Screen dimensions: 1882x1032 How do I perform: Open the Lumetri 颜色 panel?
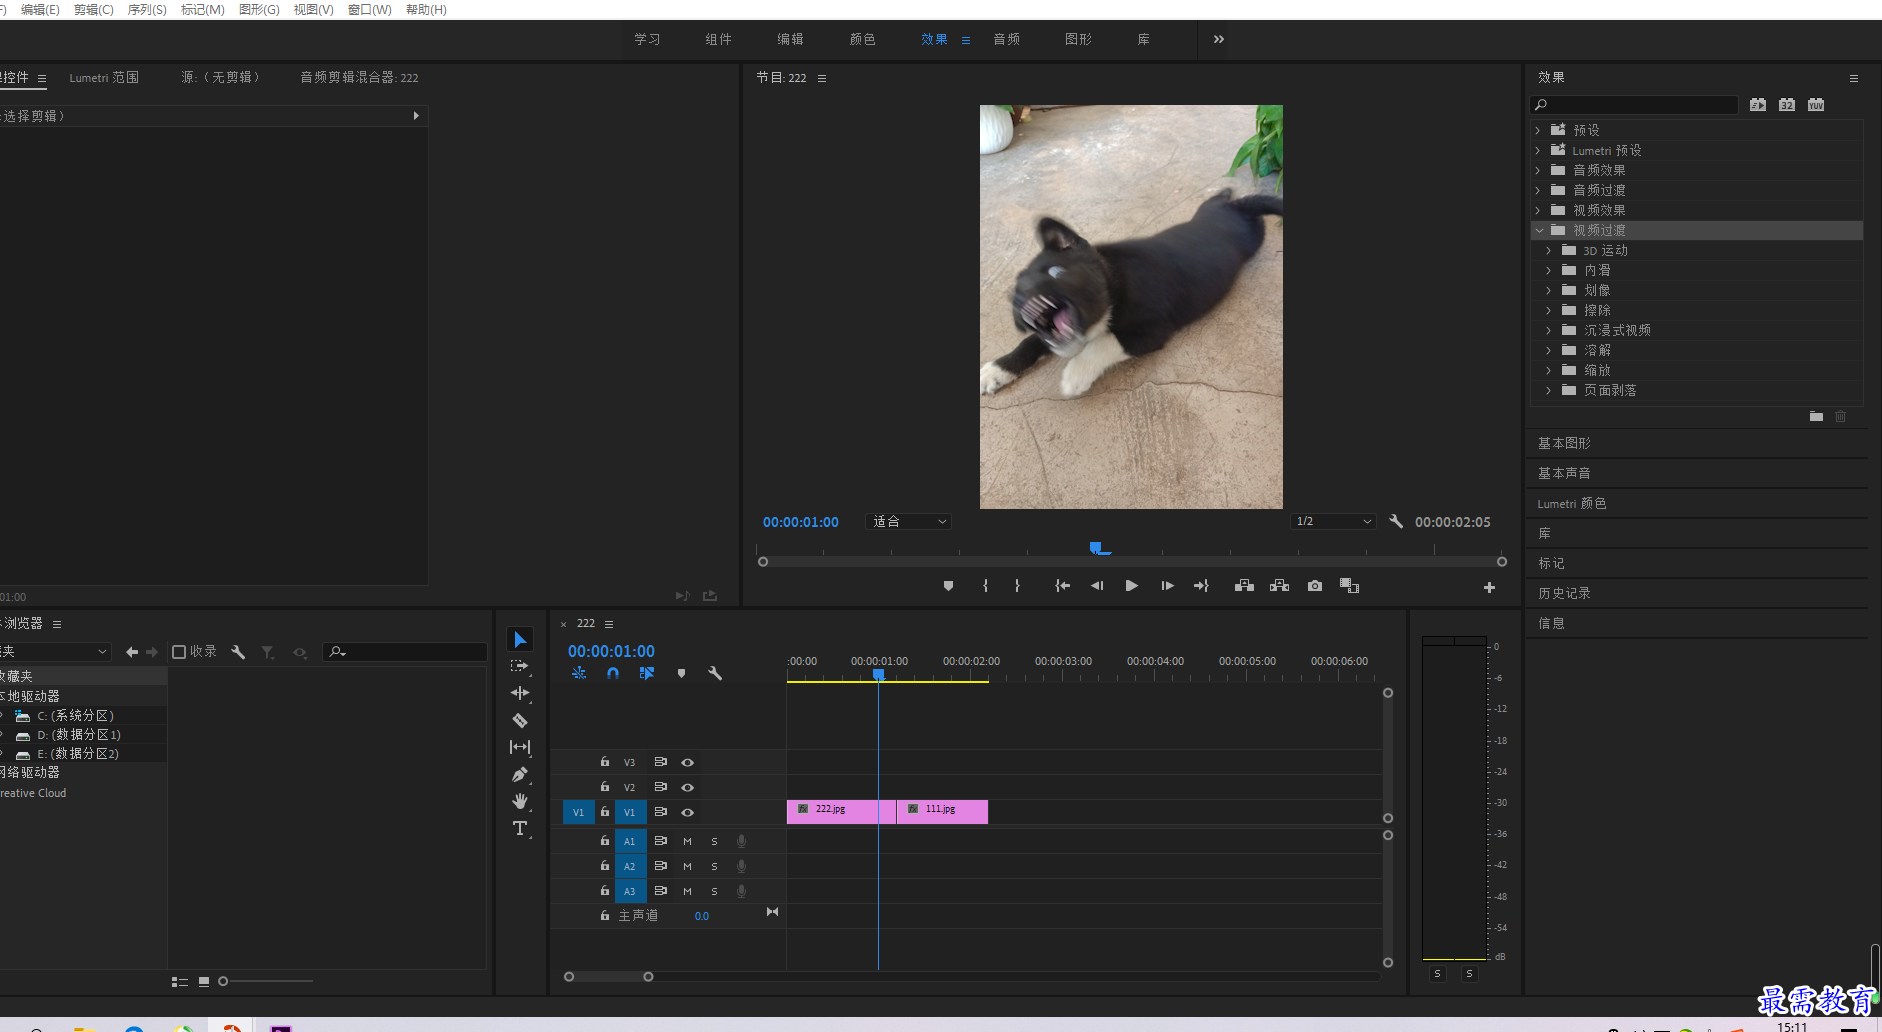[1572, 503]
